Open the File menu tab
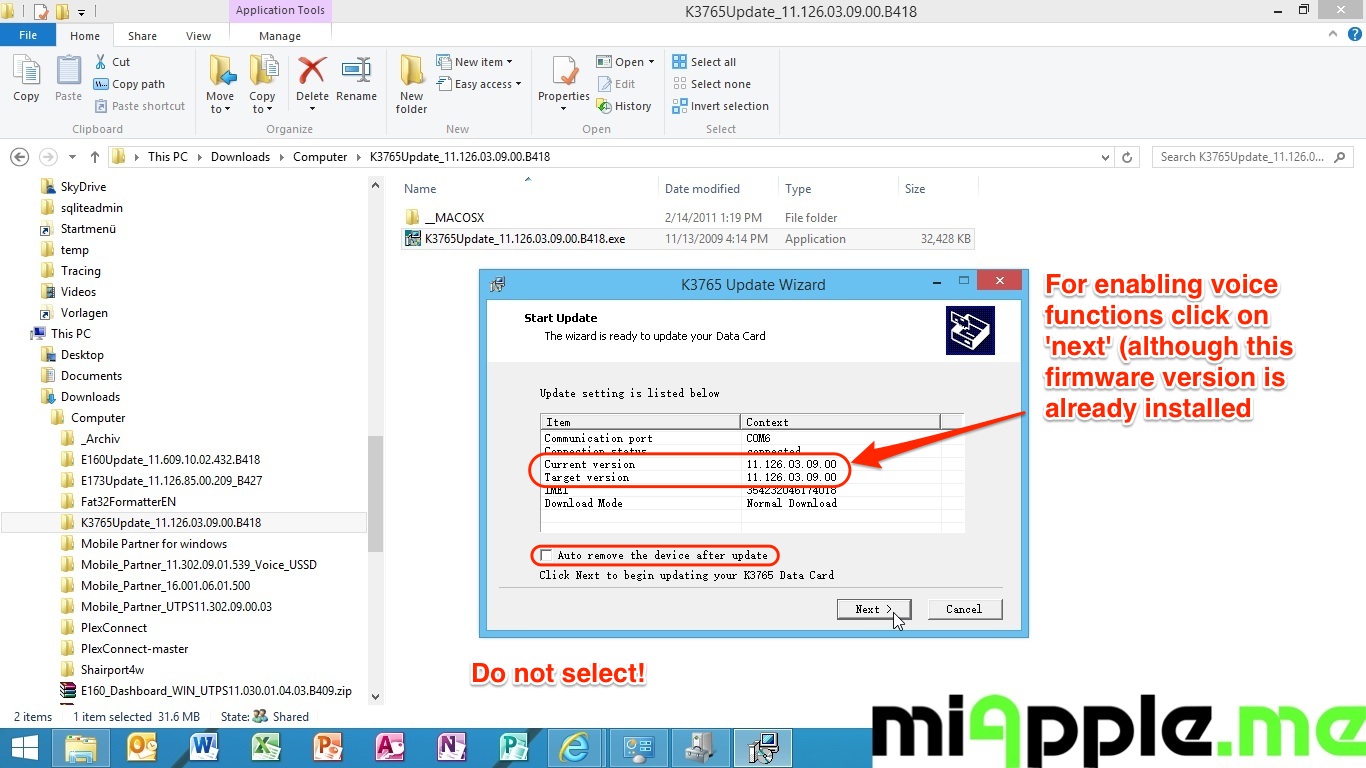The image size is (1366, 768). (x=28, y=35)
